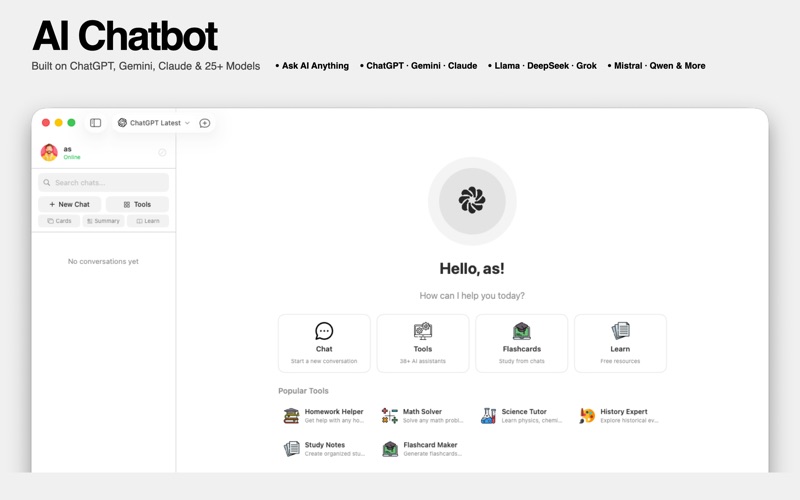Open the Tools card computer icon

click(422, 331)
